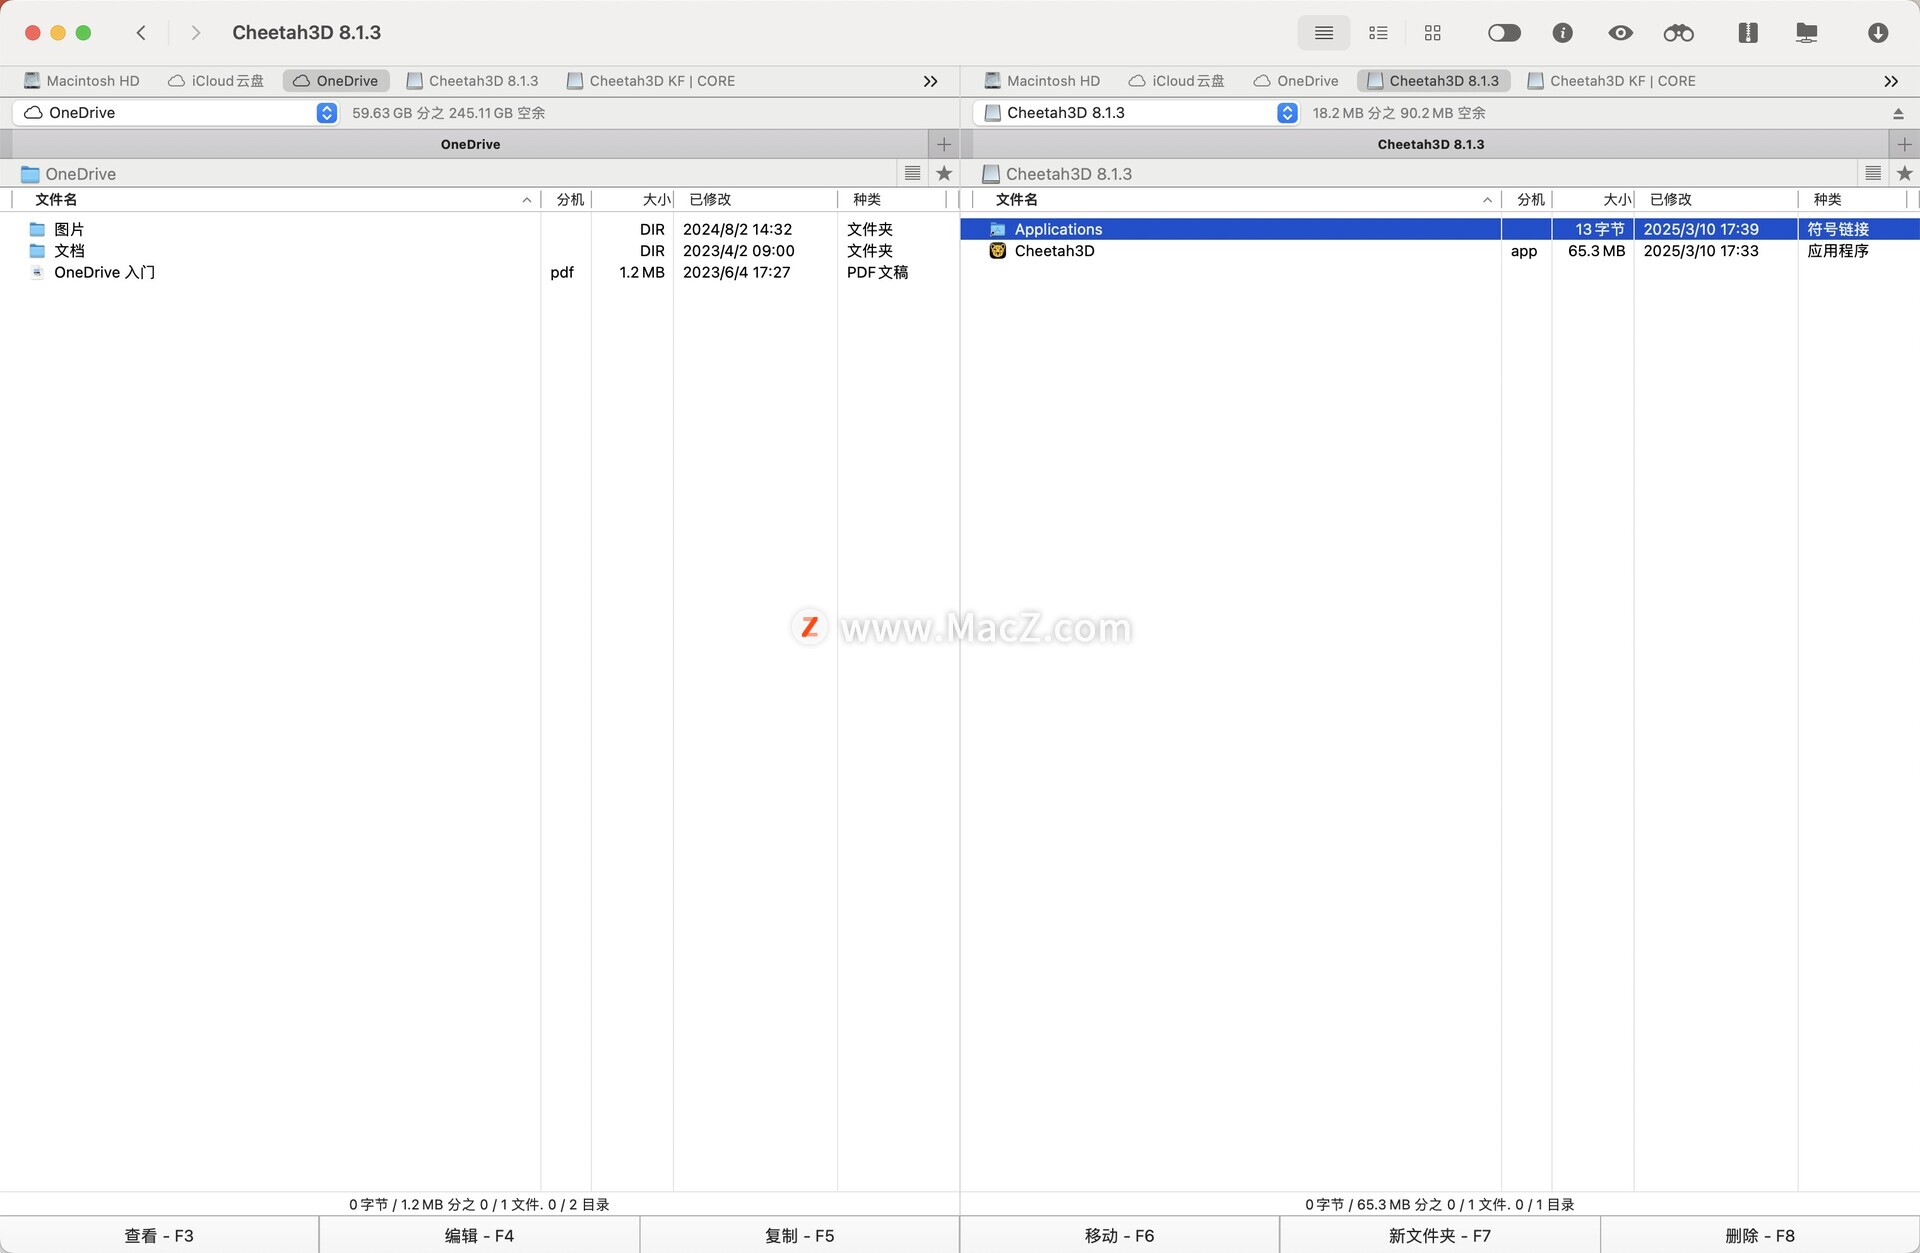Click the Cheetah3D 8.1.3 tab header in right panel
This screenshot has width=1920, height=1253.
click(1430, 144)
